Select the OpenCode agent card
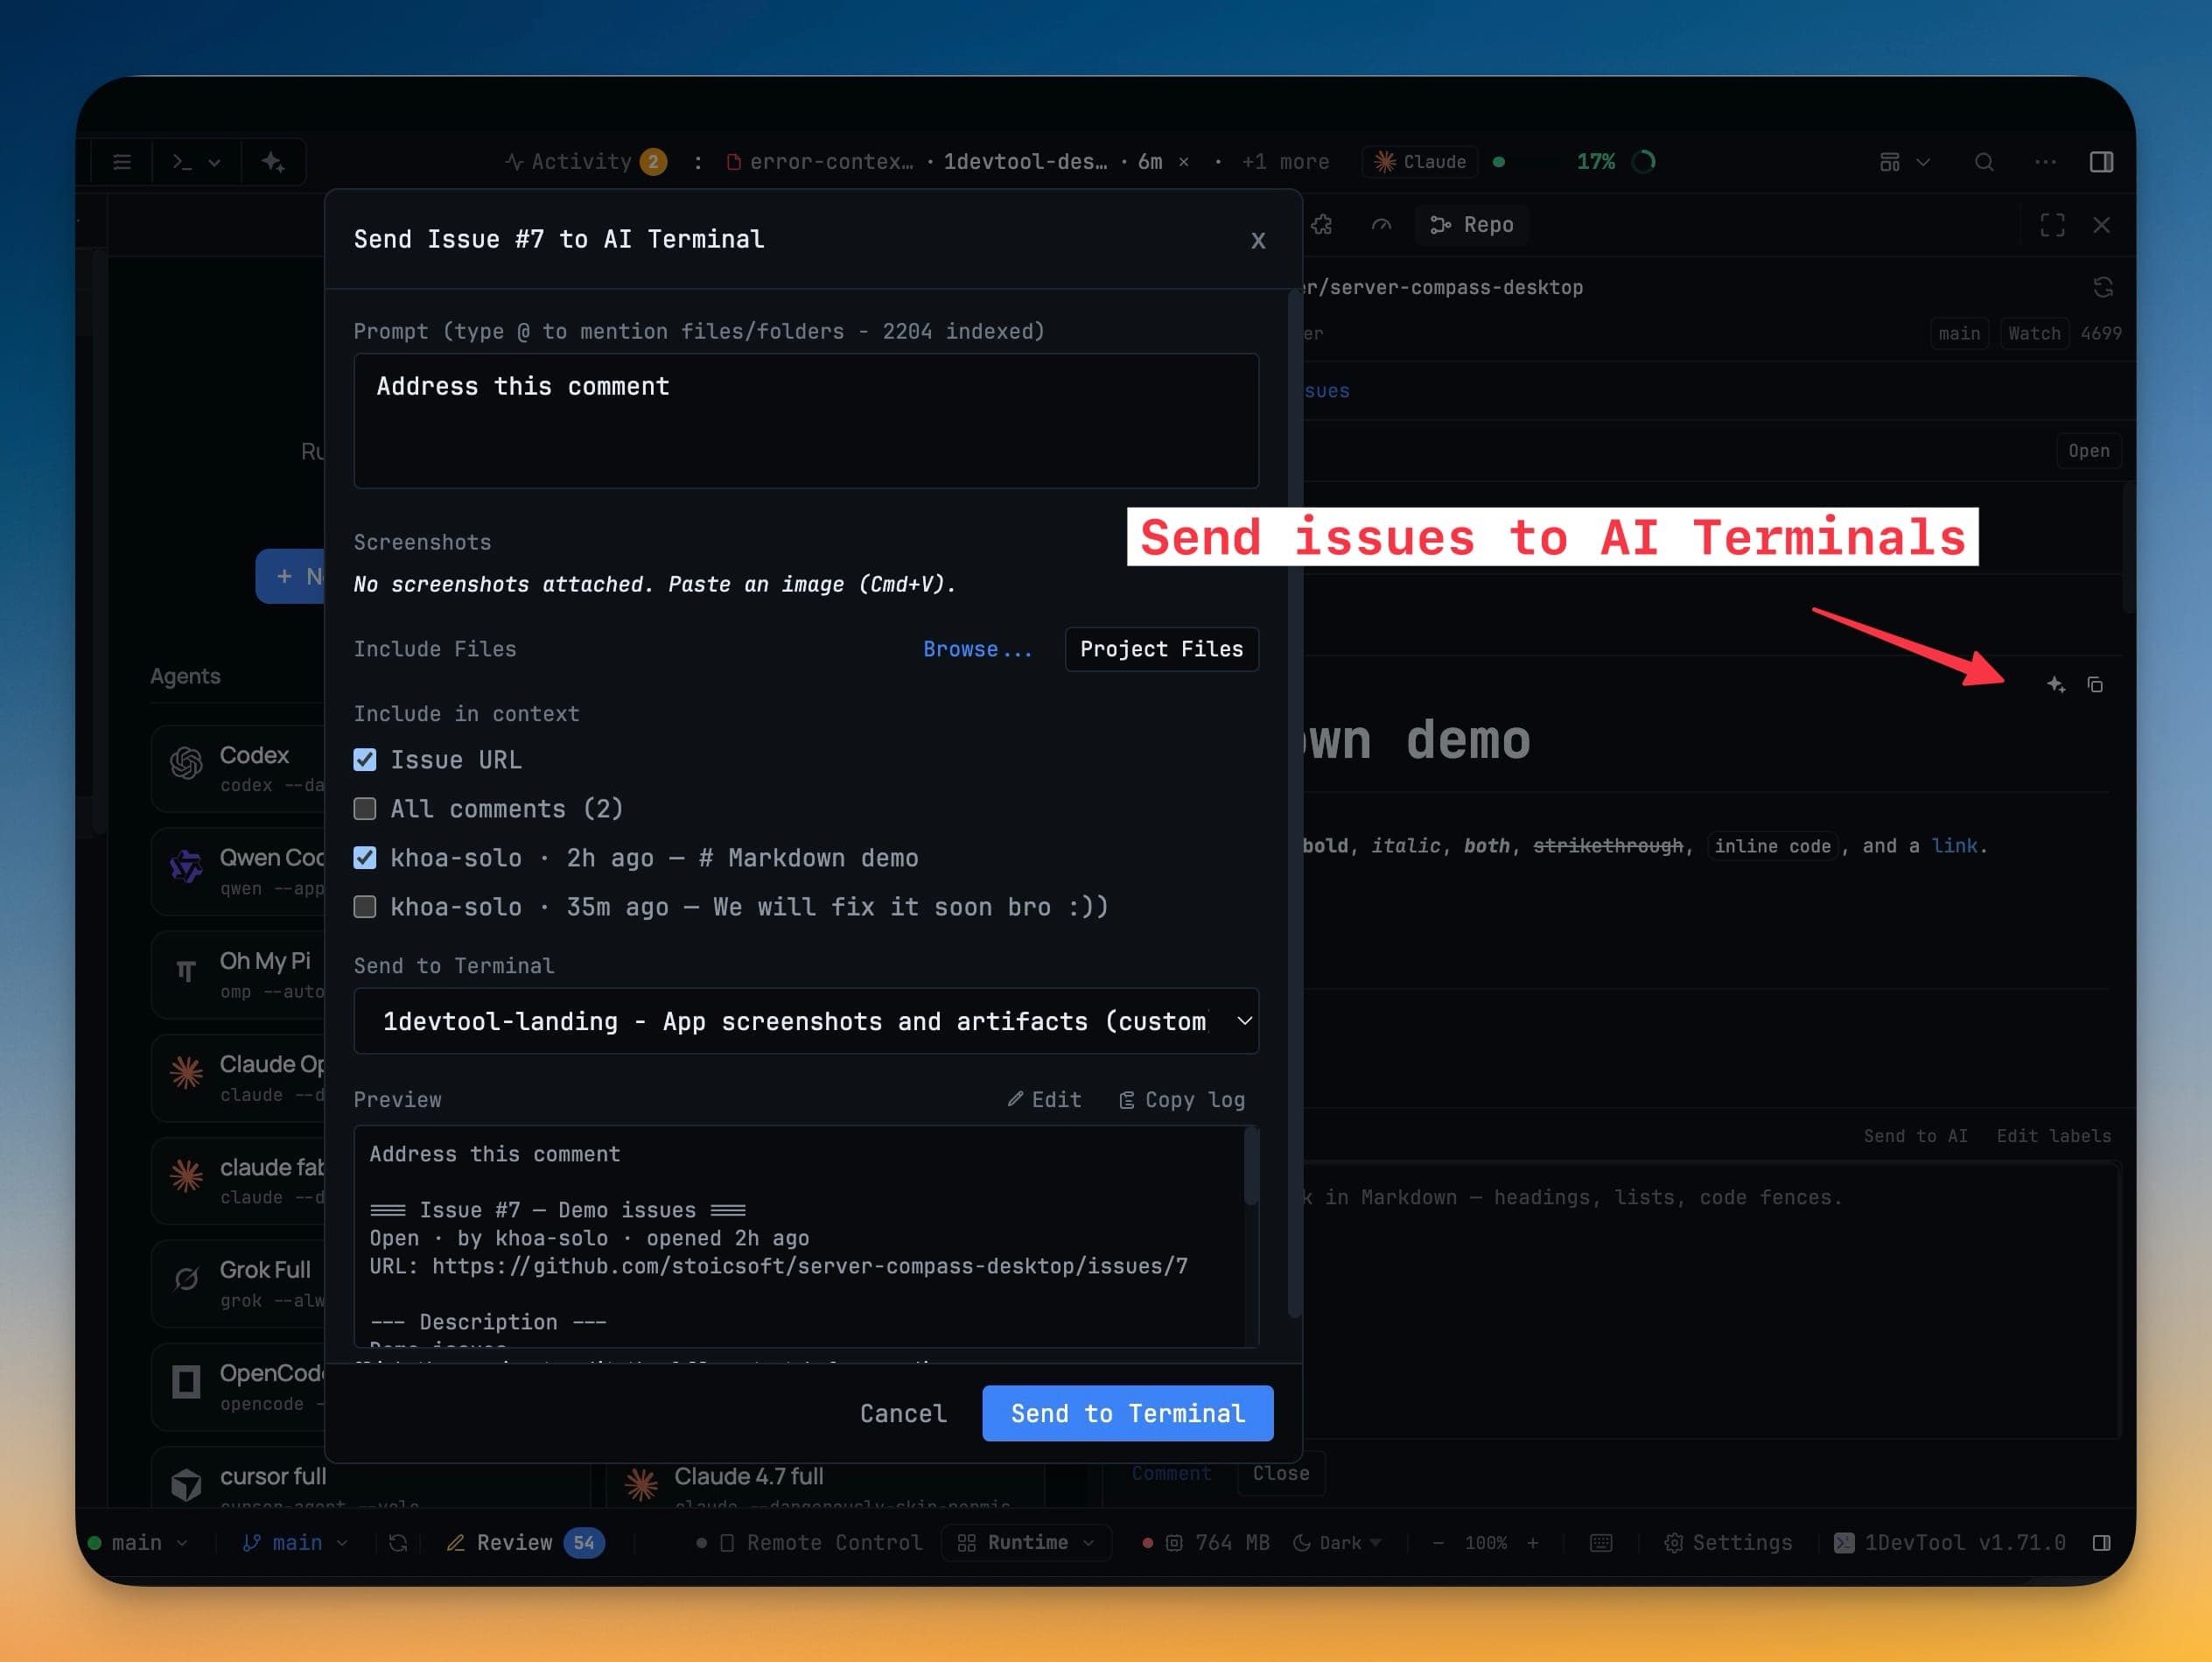The image size is (2212, 1662). click(x=238, y=1386)
